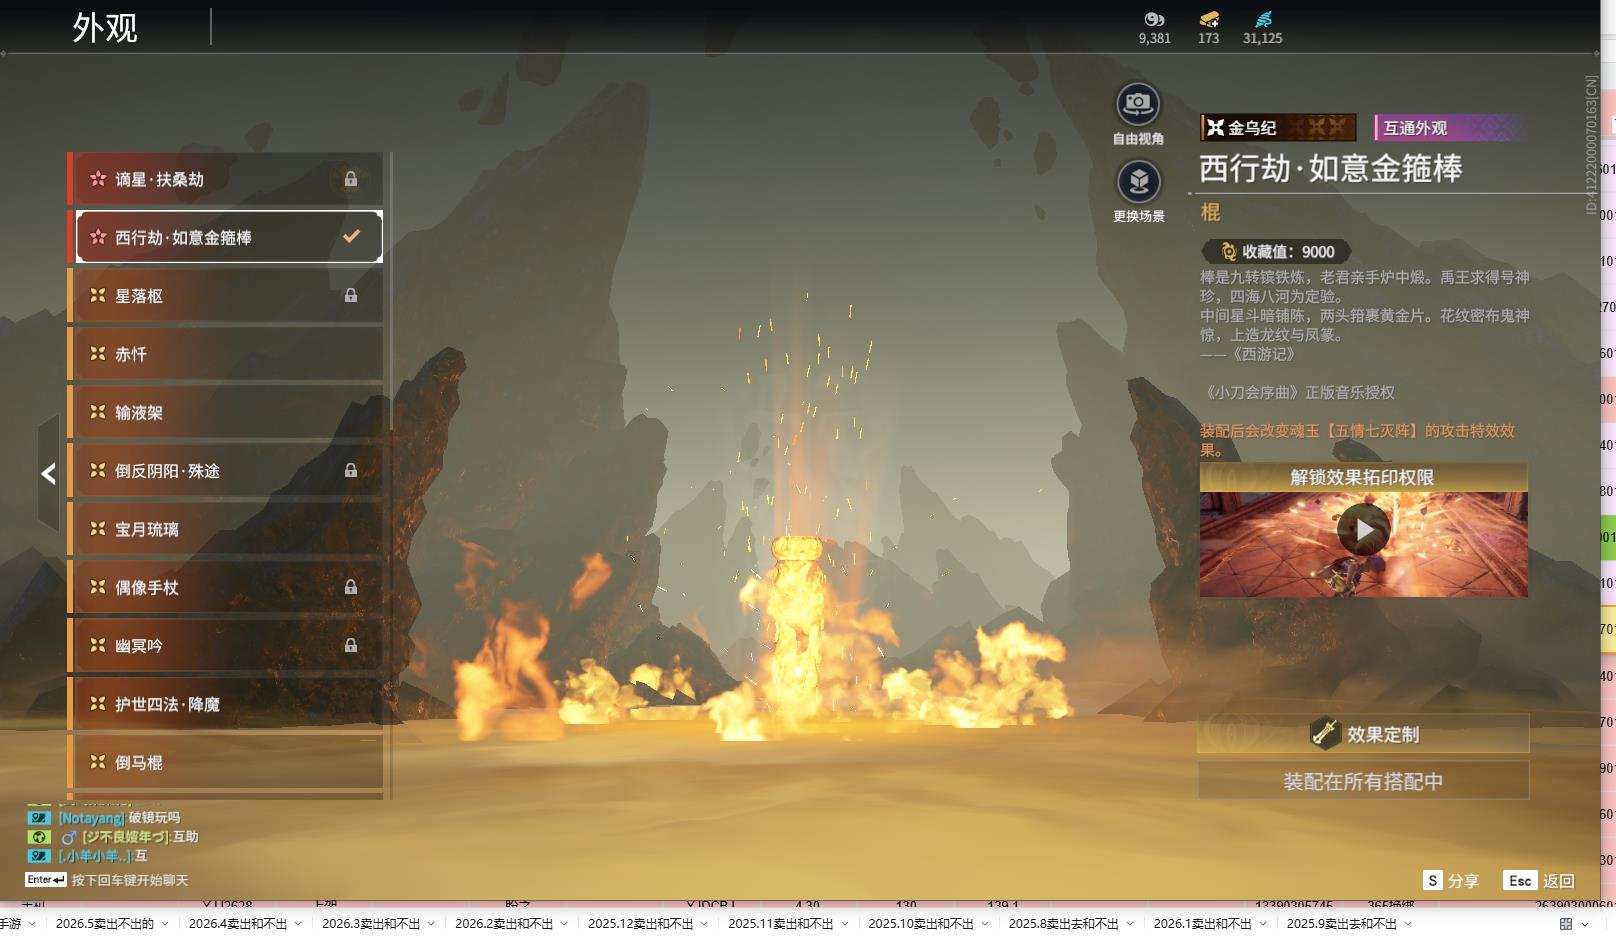Select the 宝月琉璃 skin in the list

click(226, 529)
